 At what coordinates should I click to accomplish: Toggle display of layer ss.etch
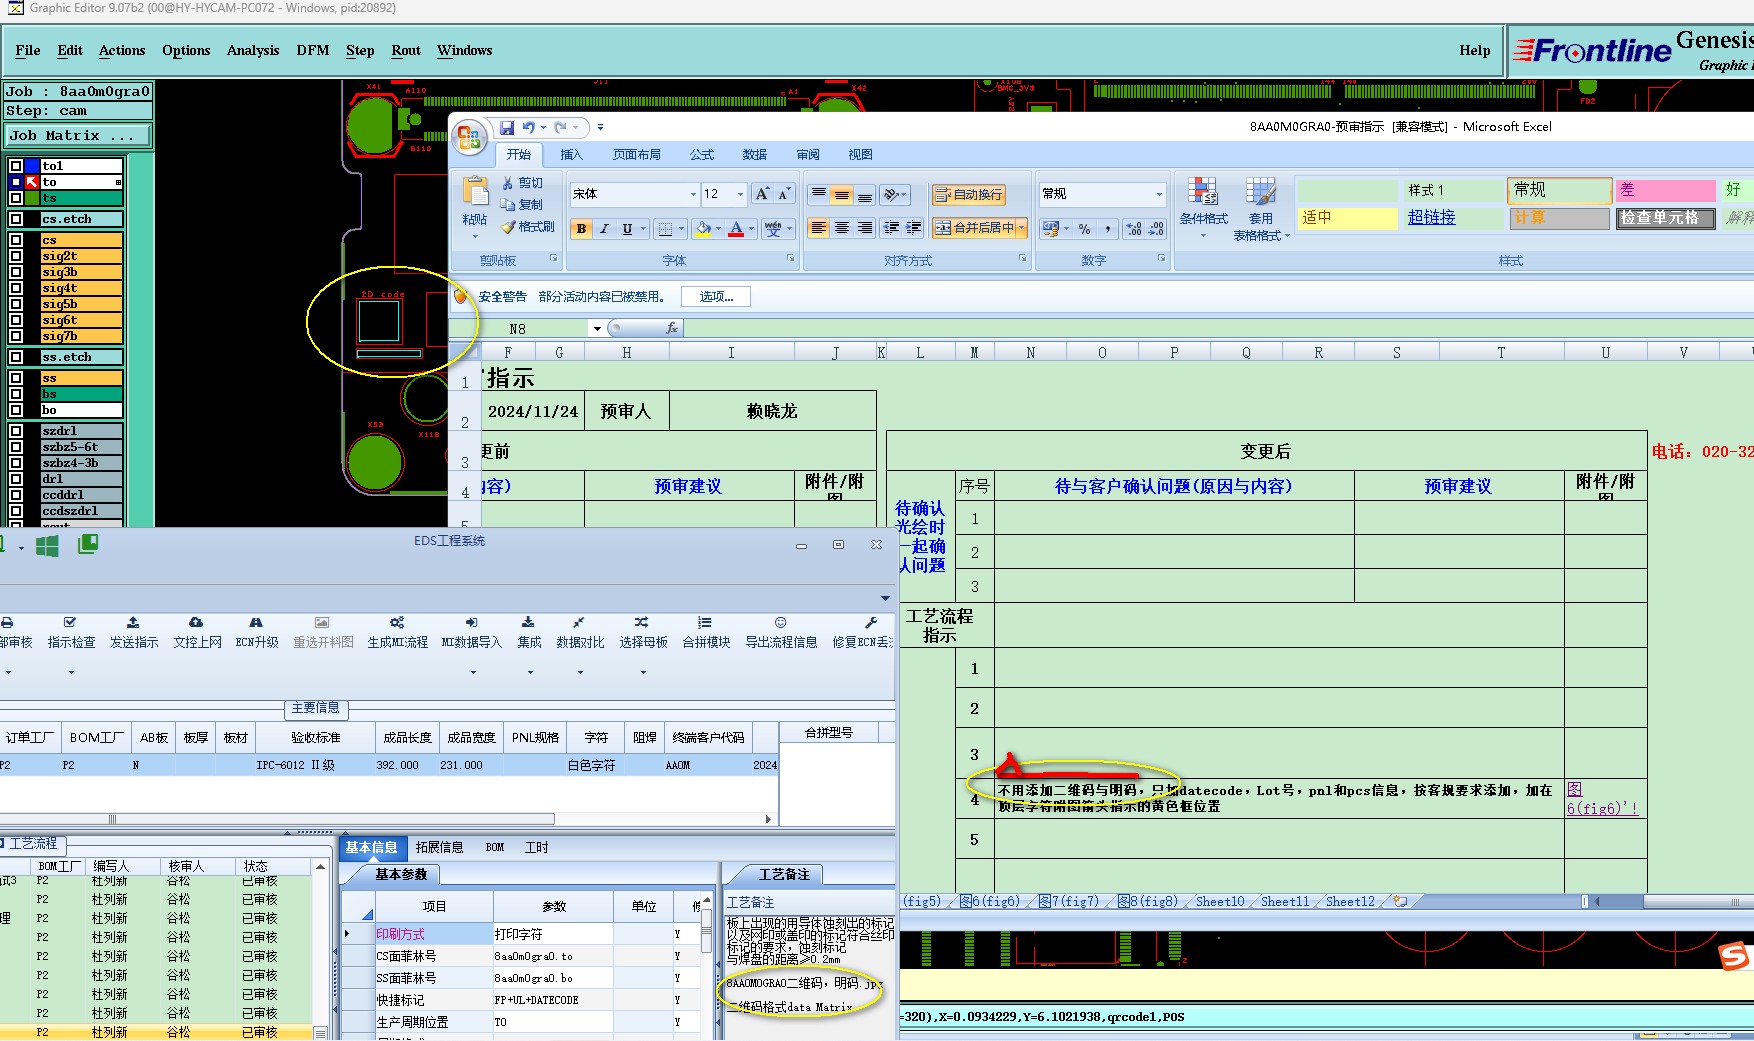pos(16,357)
